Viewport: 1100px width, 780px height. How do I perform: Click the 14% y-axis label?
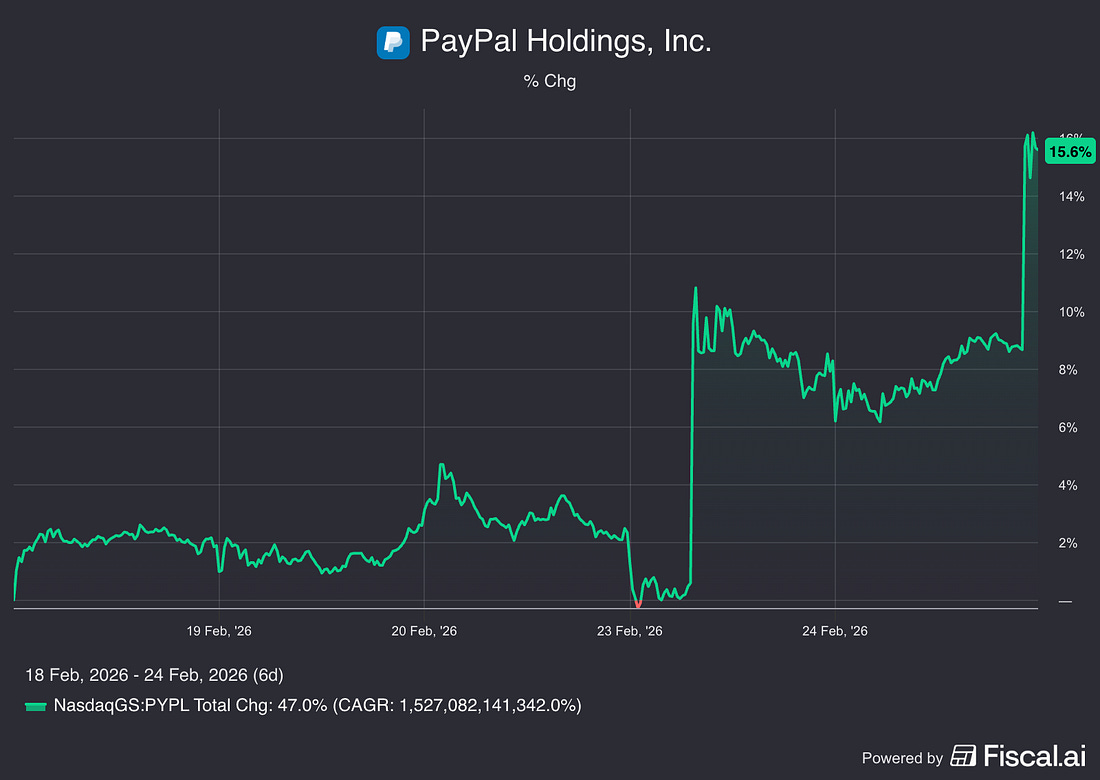pos(1072,197)
